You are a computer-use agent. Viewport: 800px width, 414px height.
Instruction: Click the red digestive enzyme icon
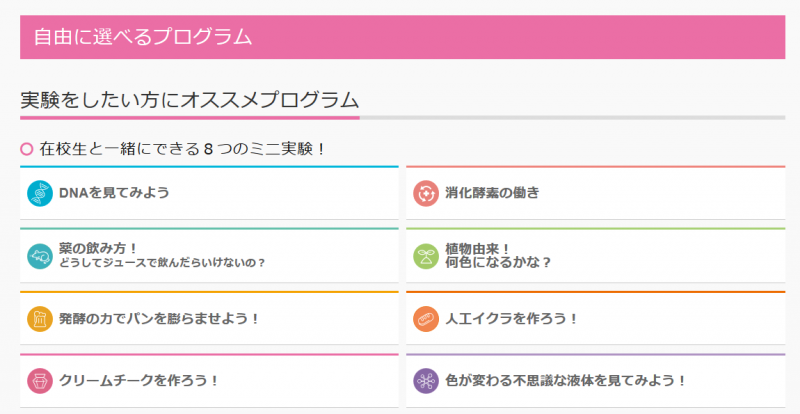tap(426, 193)
